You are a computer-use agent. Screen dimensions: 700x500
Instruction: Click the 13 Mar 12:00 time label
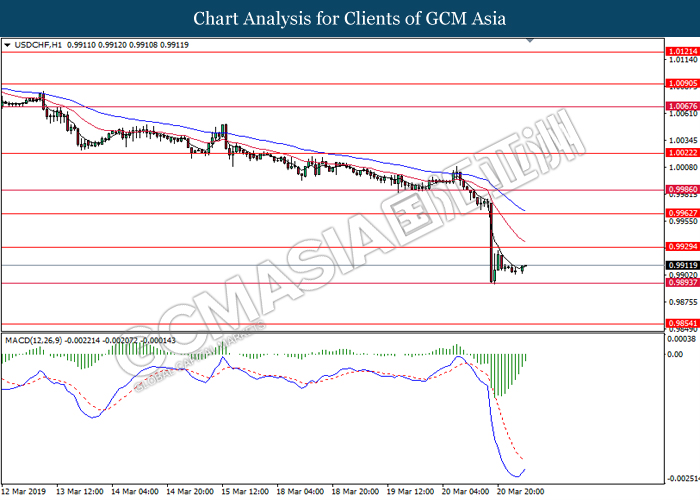pyautogui.click(x=80, y=492)
